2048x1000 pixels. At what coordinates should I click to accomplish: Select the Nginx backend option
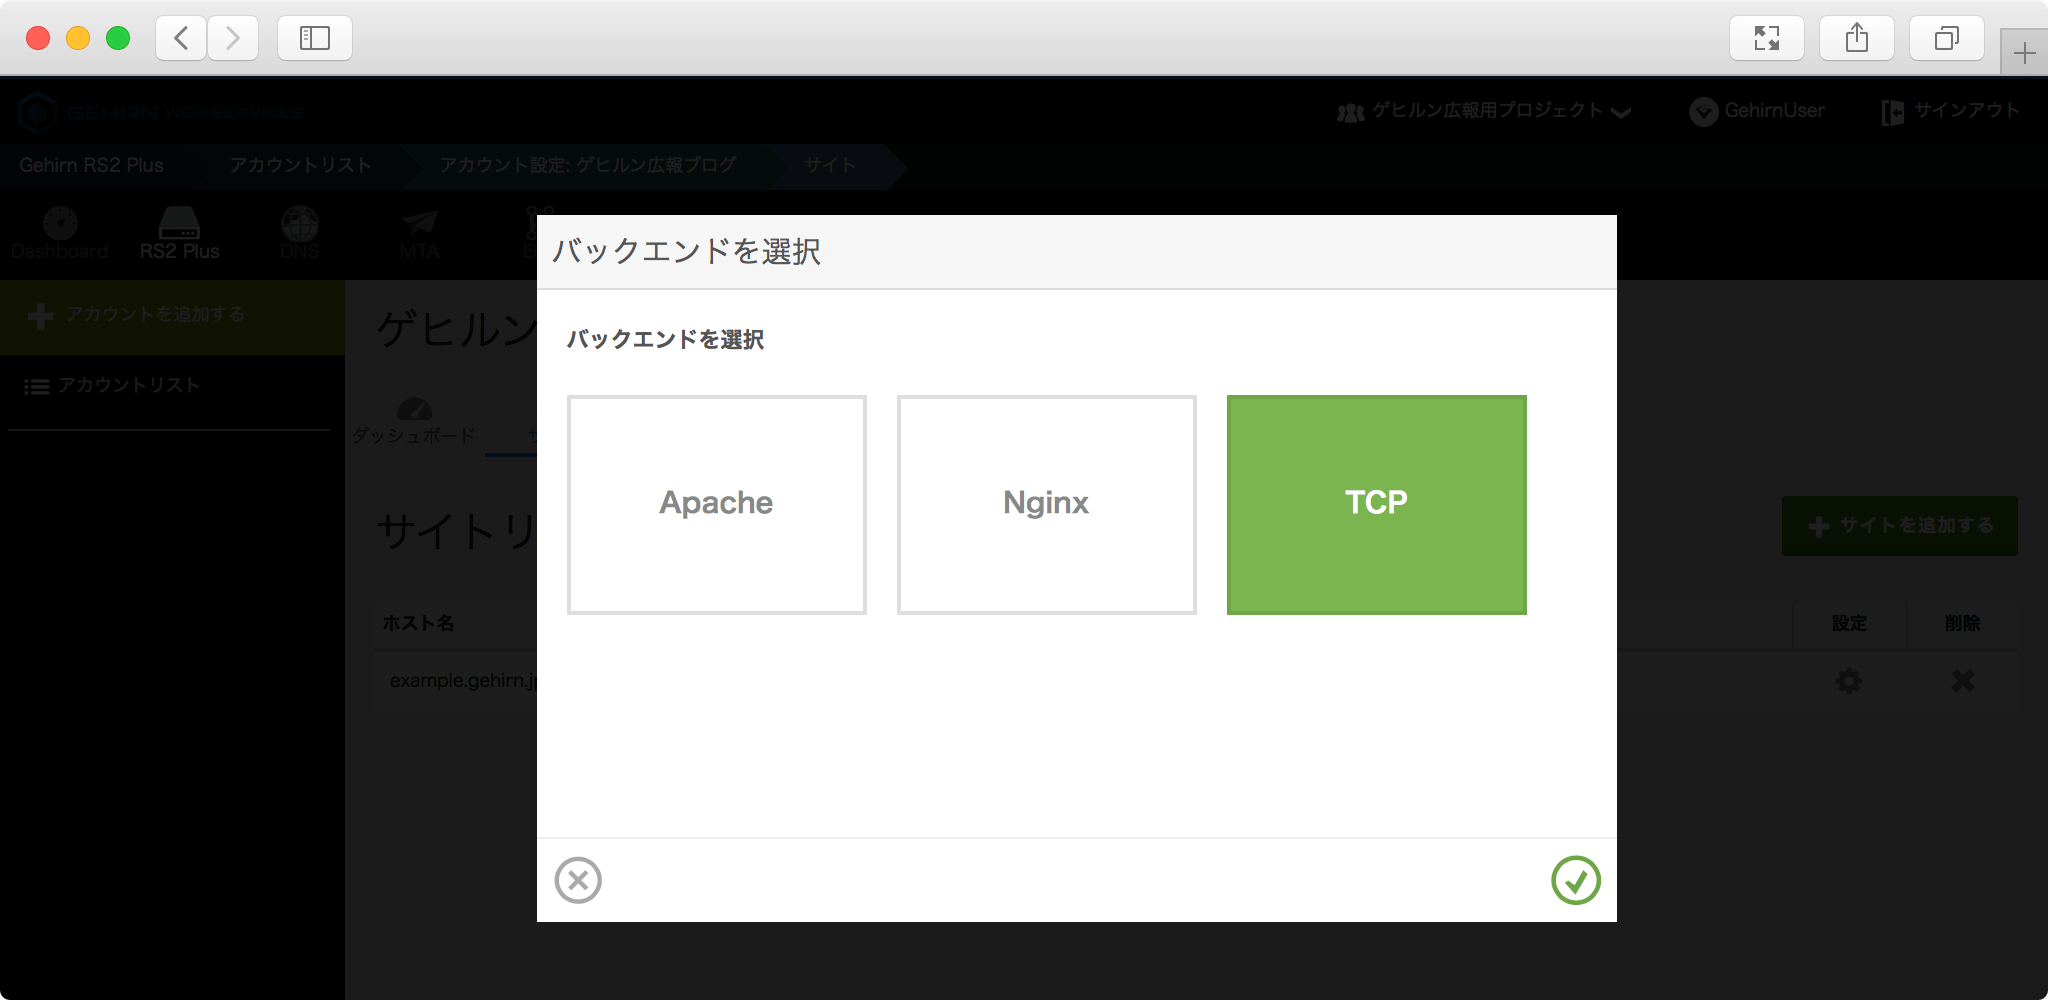click(x=1046, y=504)
